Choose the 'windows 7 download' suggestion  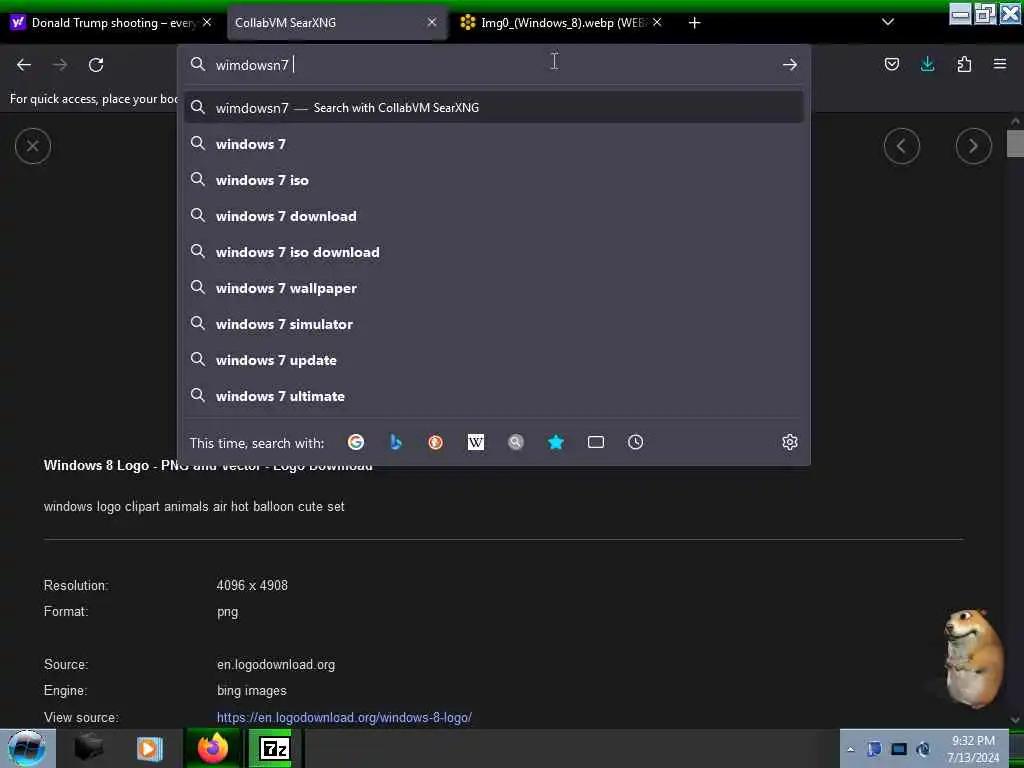(x=494, y=216)
